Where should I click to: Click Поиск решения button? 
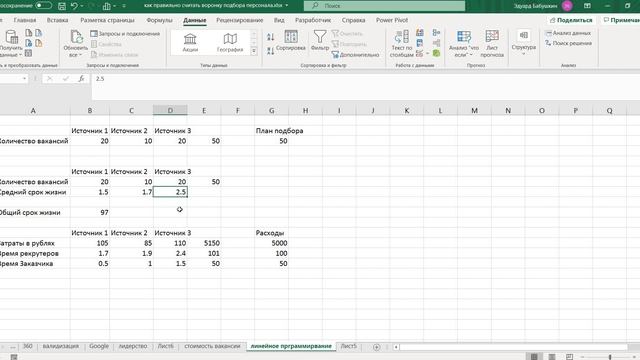[569, 43]
